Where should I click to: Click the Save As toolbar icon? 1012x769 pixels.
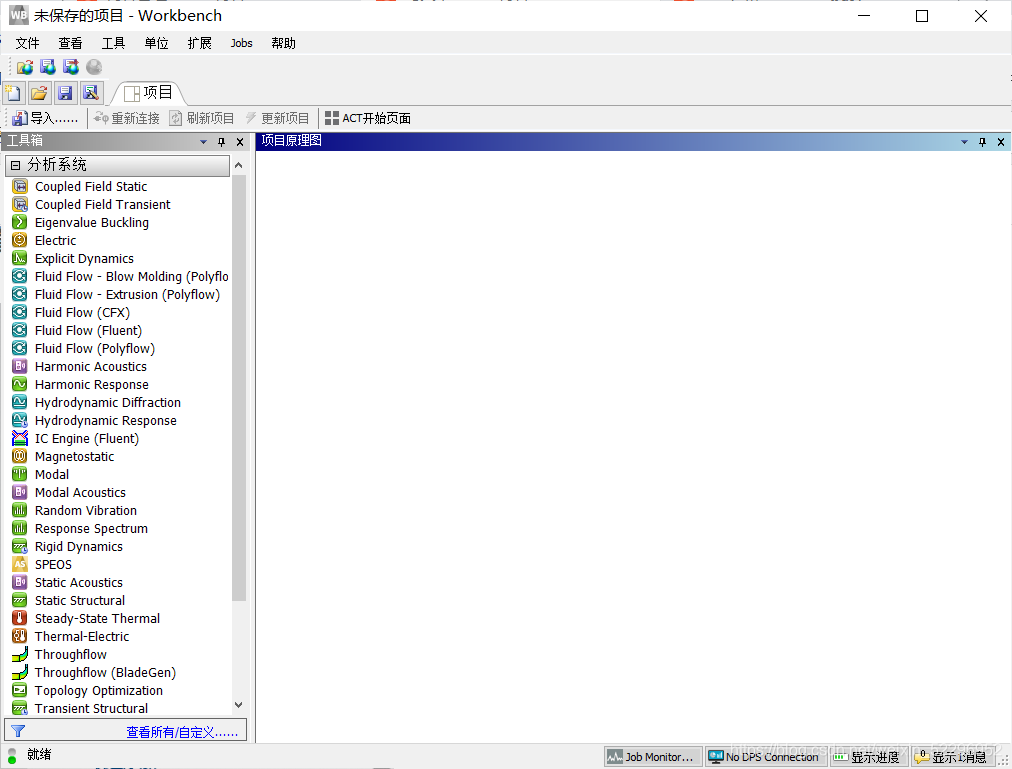(91, 93)
